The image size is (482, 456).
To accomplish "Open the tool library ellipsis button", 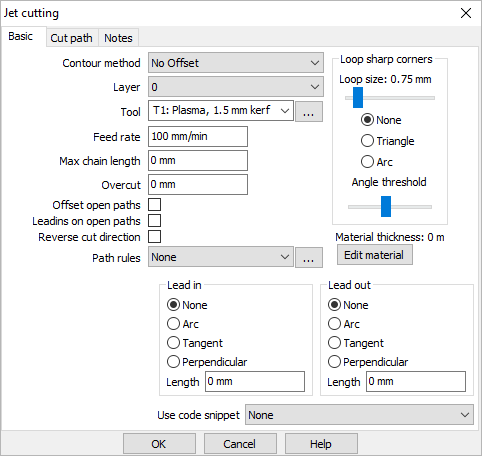I will coord(309,112).
